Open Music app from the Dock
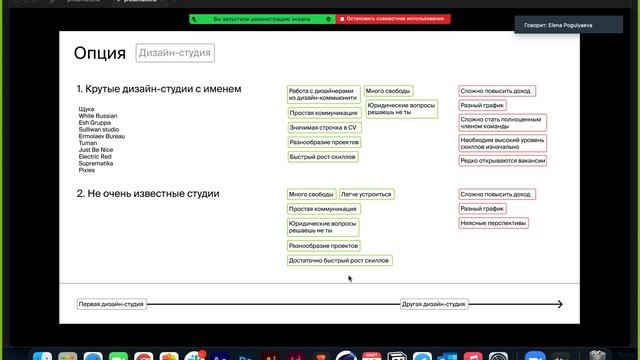Image resolution: width=640 pixels, height=360 pixels. [473, 356]
